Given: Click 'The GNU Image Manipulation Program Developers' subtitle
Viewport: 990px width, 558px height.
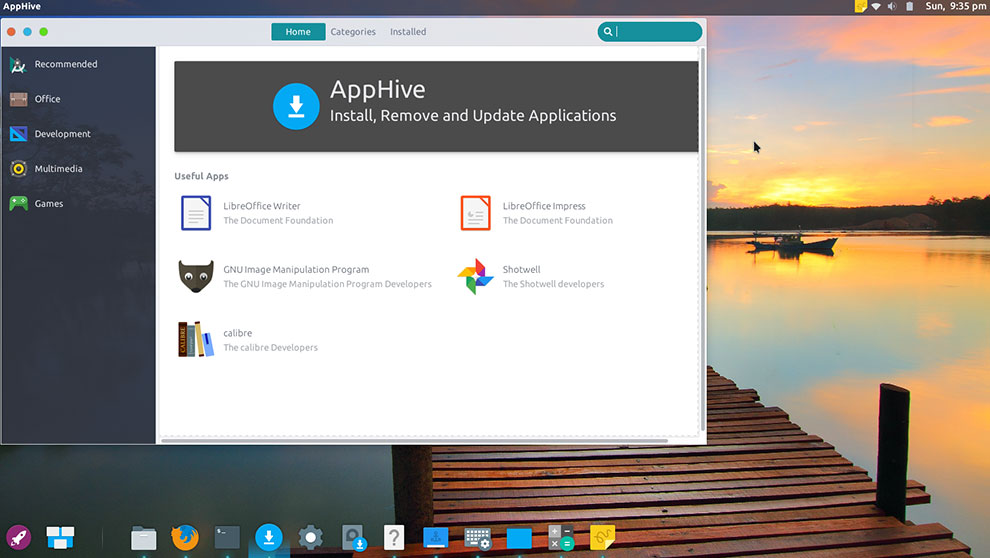Looking at the screenshot, I should [x=328, y=284].
